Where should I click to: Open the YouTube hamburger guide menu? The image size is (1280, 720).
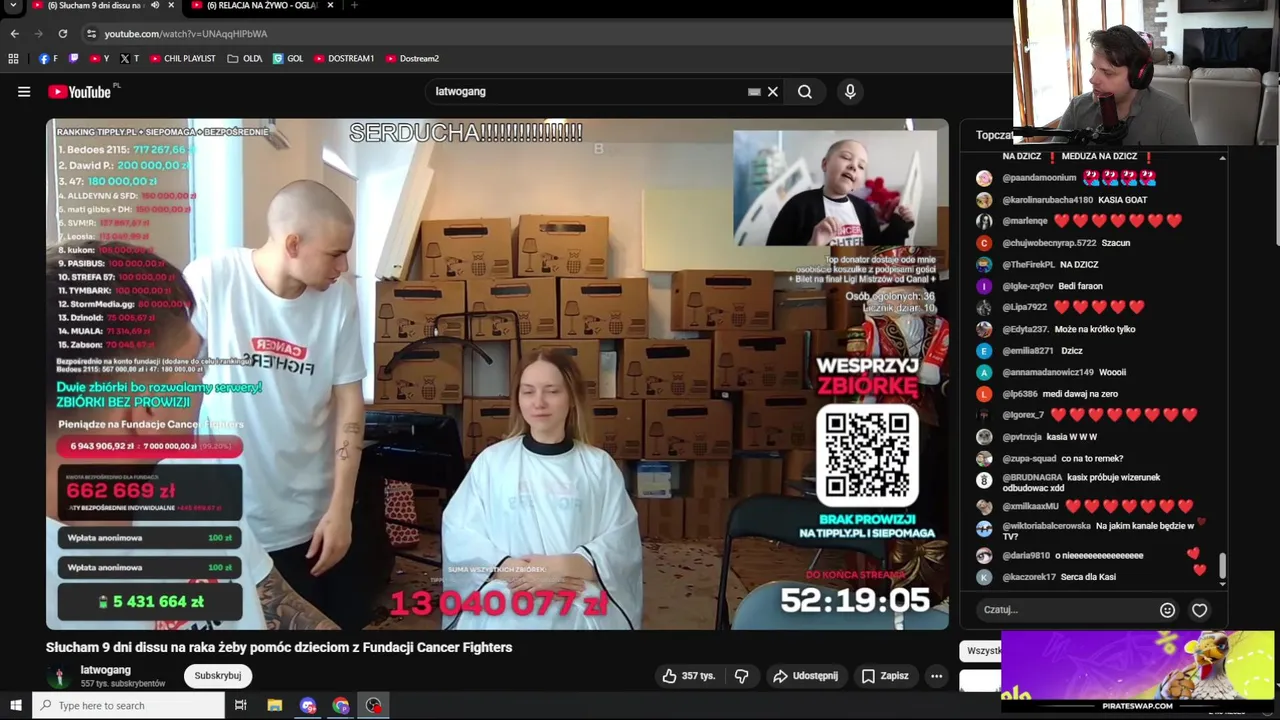[x=24, y=92]
